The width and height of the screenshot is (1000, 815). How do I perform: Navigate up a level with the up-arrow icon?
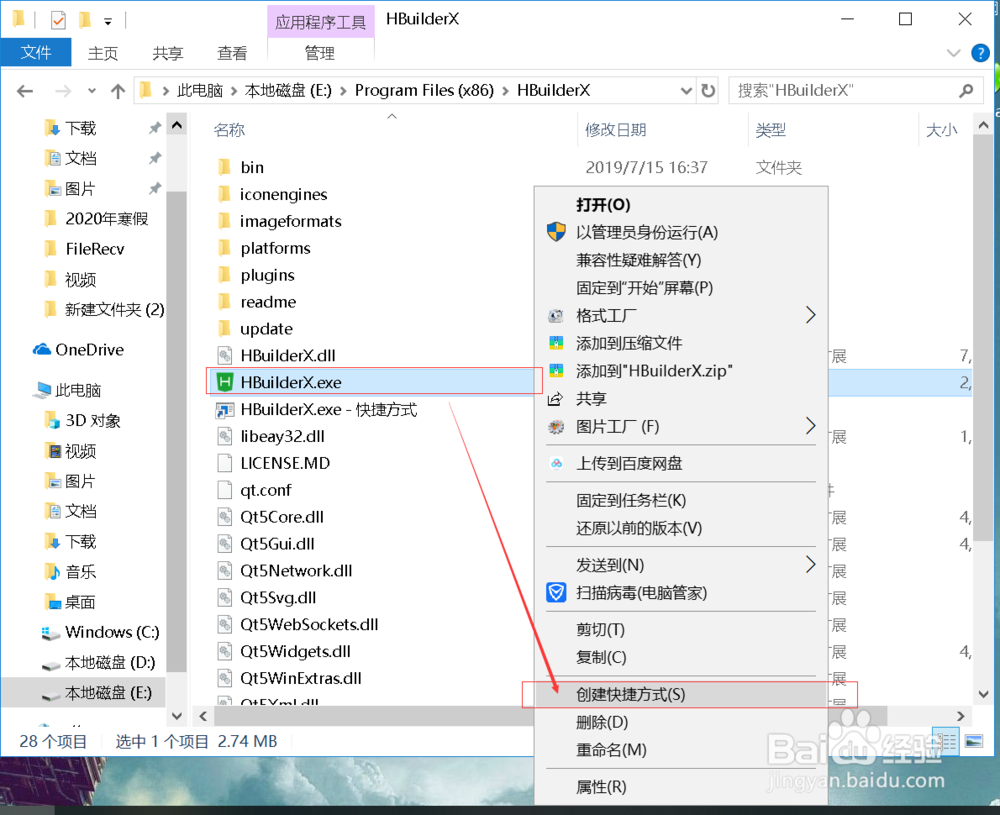click(117, 90)
